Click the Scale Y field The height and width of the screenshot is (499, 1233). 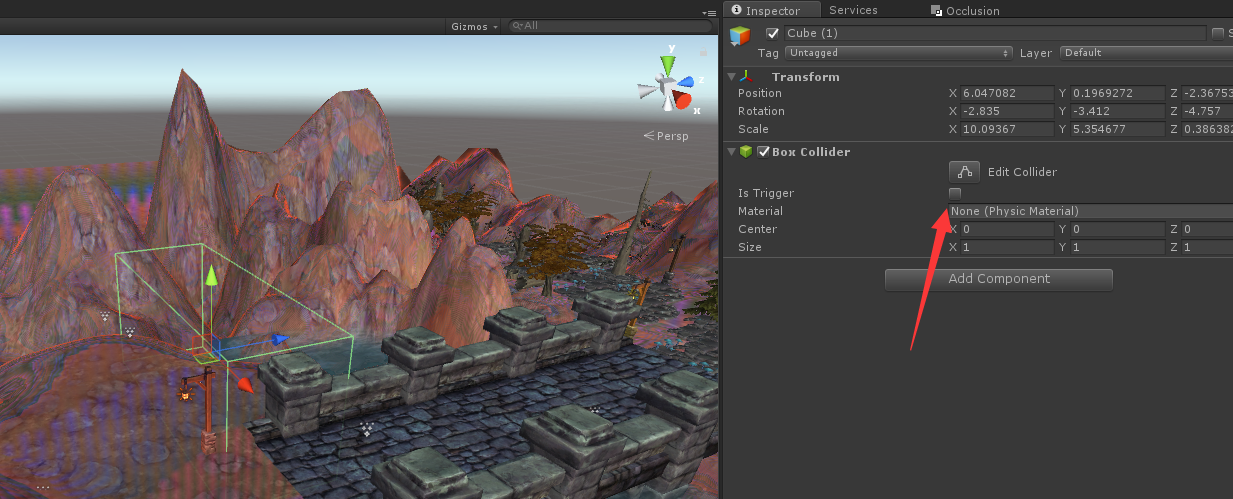tap(1117, 129)
